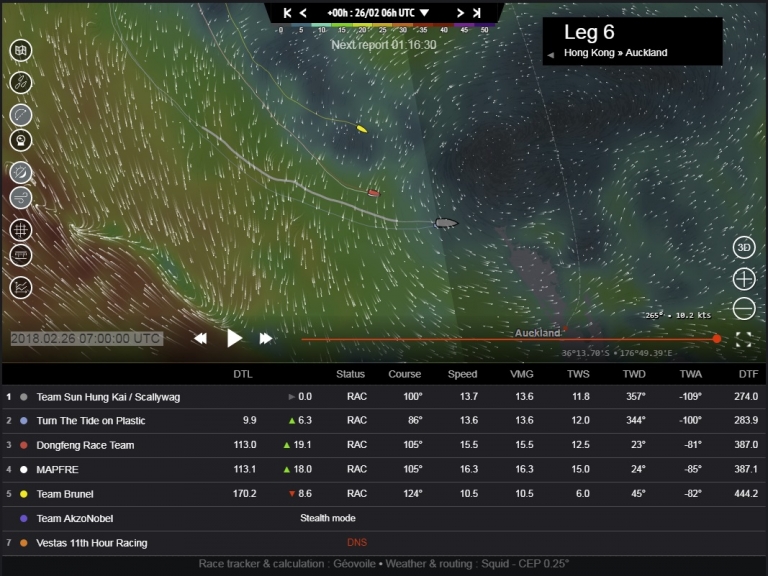768x576 pixels.
Task: Select the yellow Brunel boat on map
Action: tap(361, 128)
